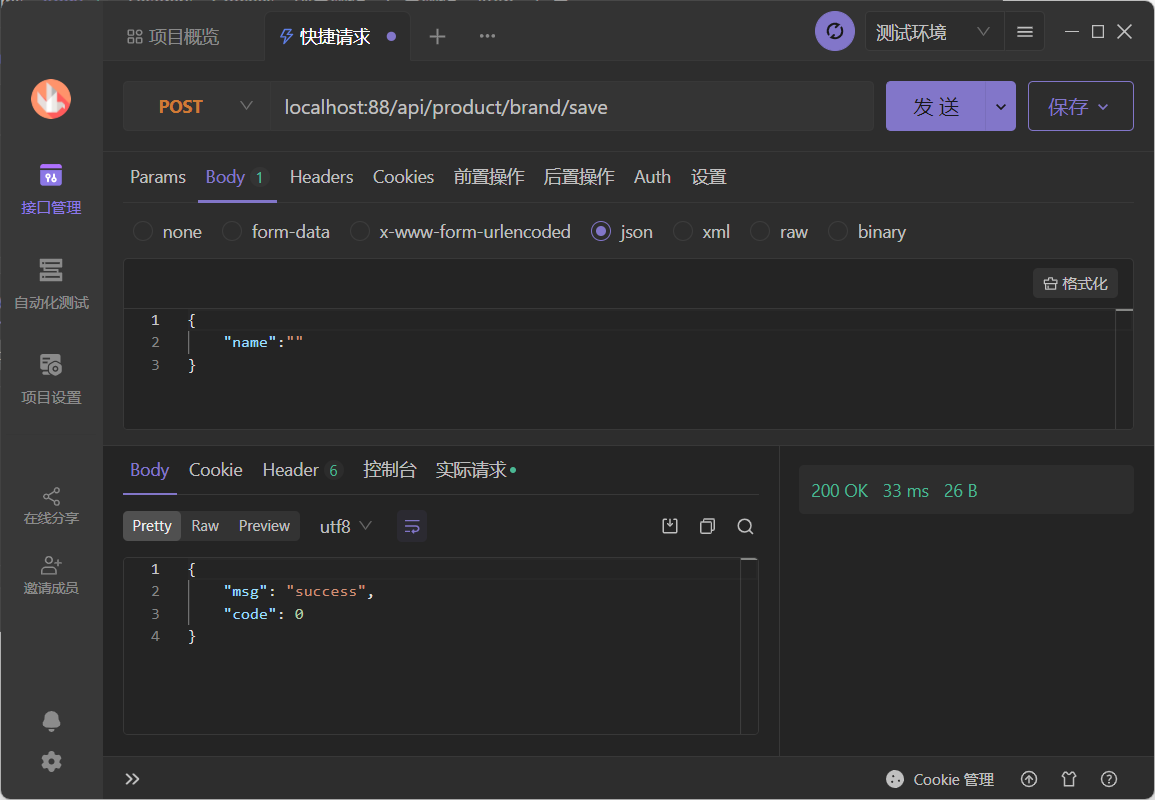The image size is (1155, 800).
Task: Switch response view to Raw
Action: tap(205, 526)
